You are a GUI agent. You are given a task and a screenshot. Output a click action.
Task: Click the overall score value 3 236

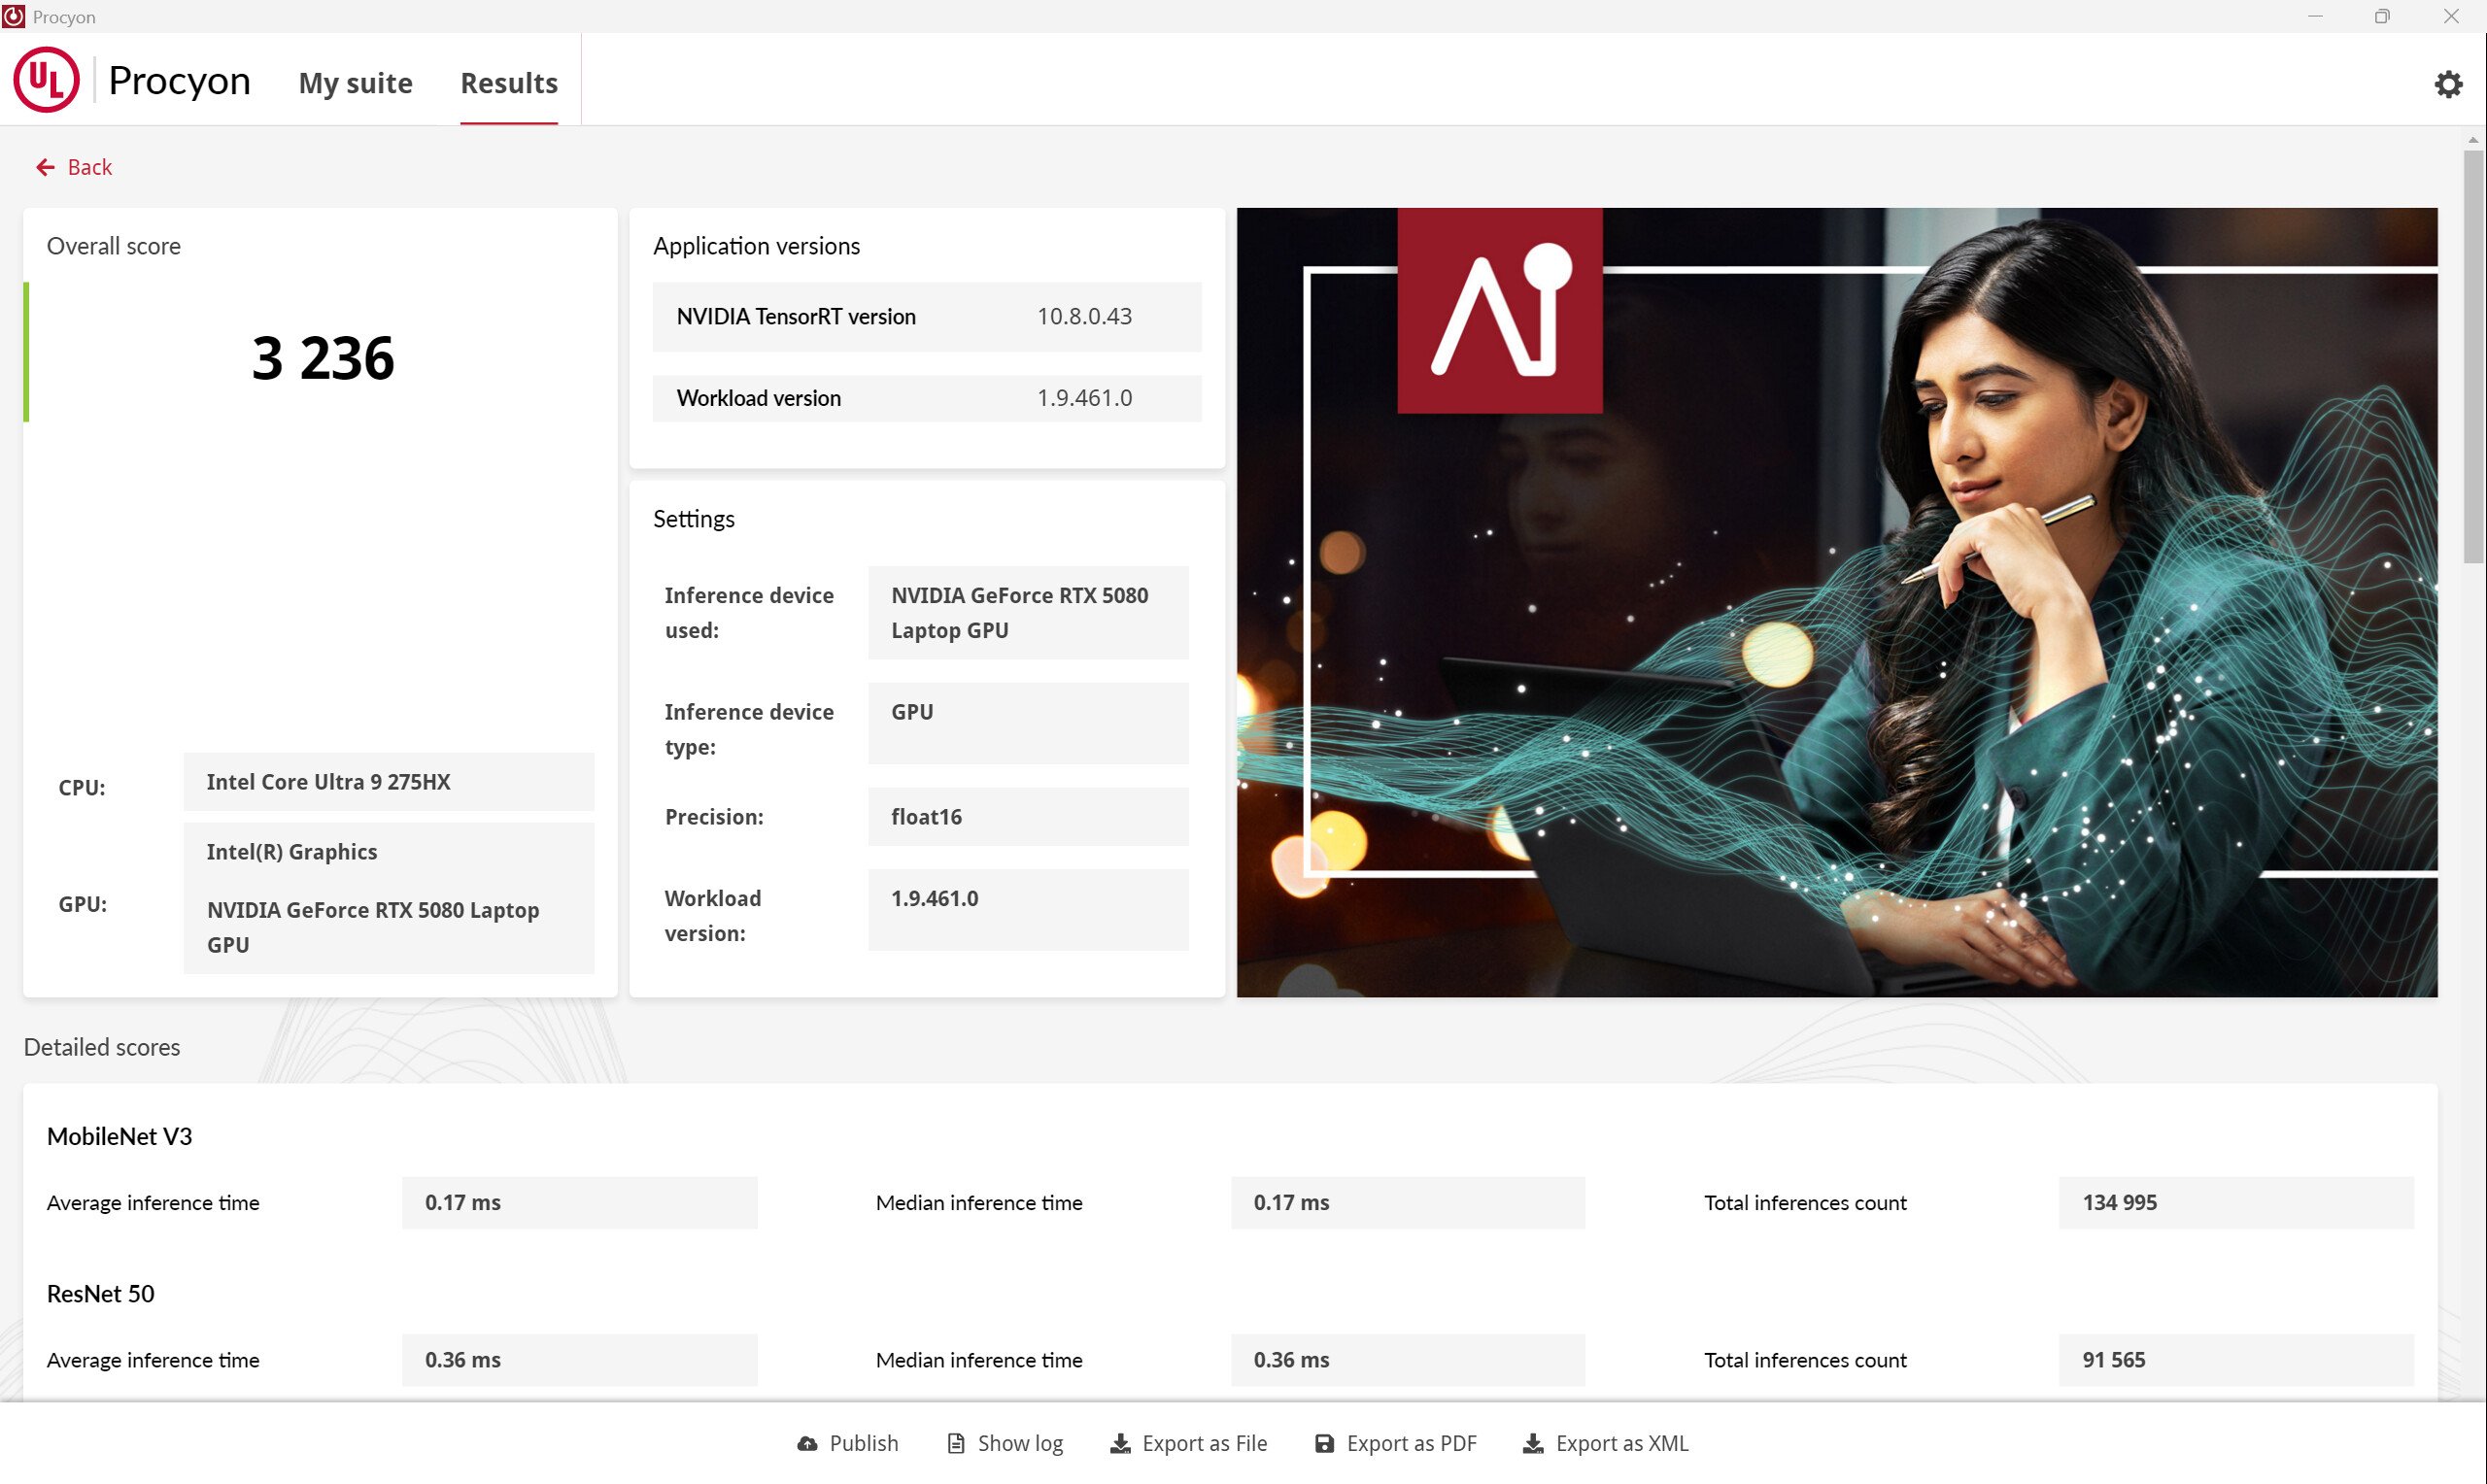322,358
